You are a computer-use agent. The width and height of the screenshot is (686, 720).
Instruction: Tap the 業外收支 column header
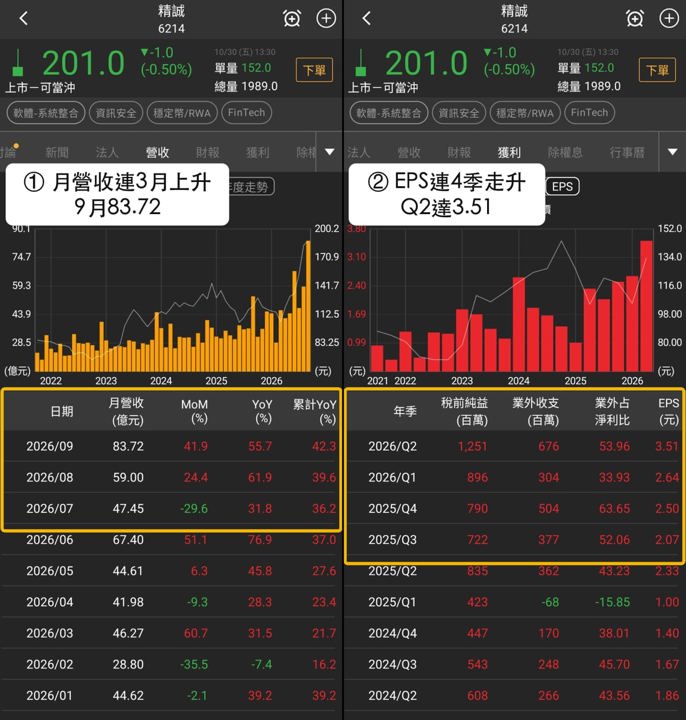(536, 411)
